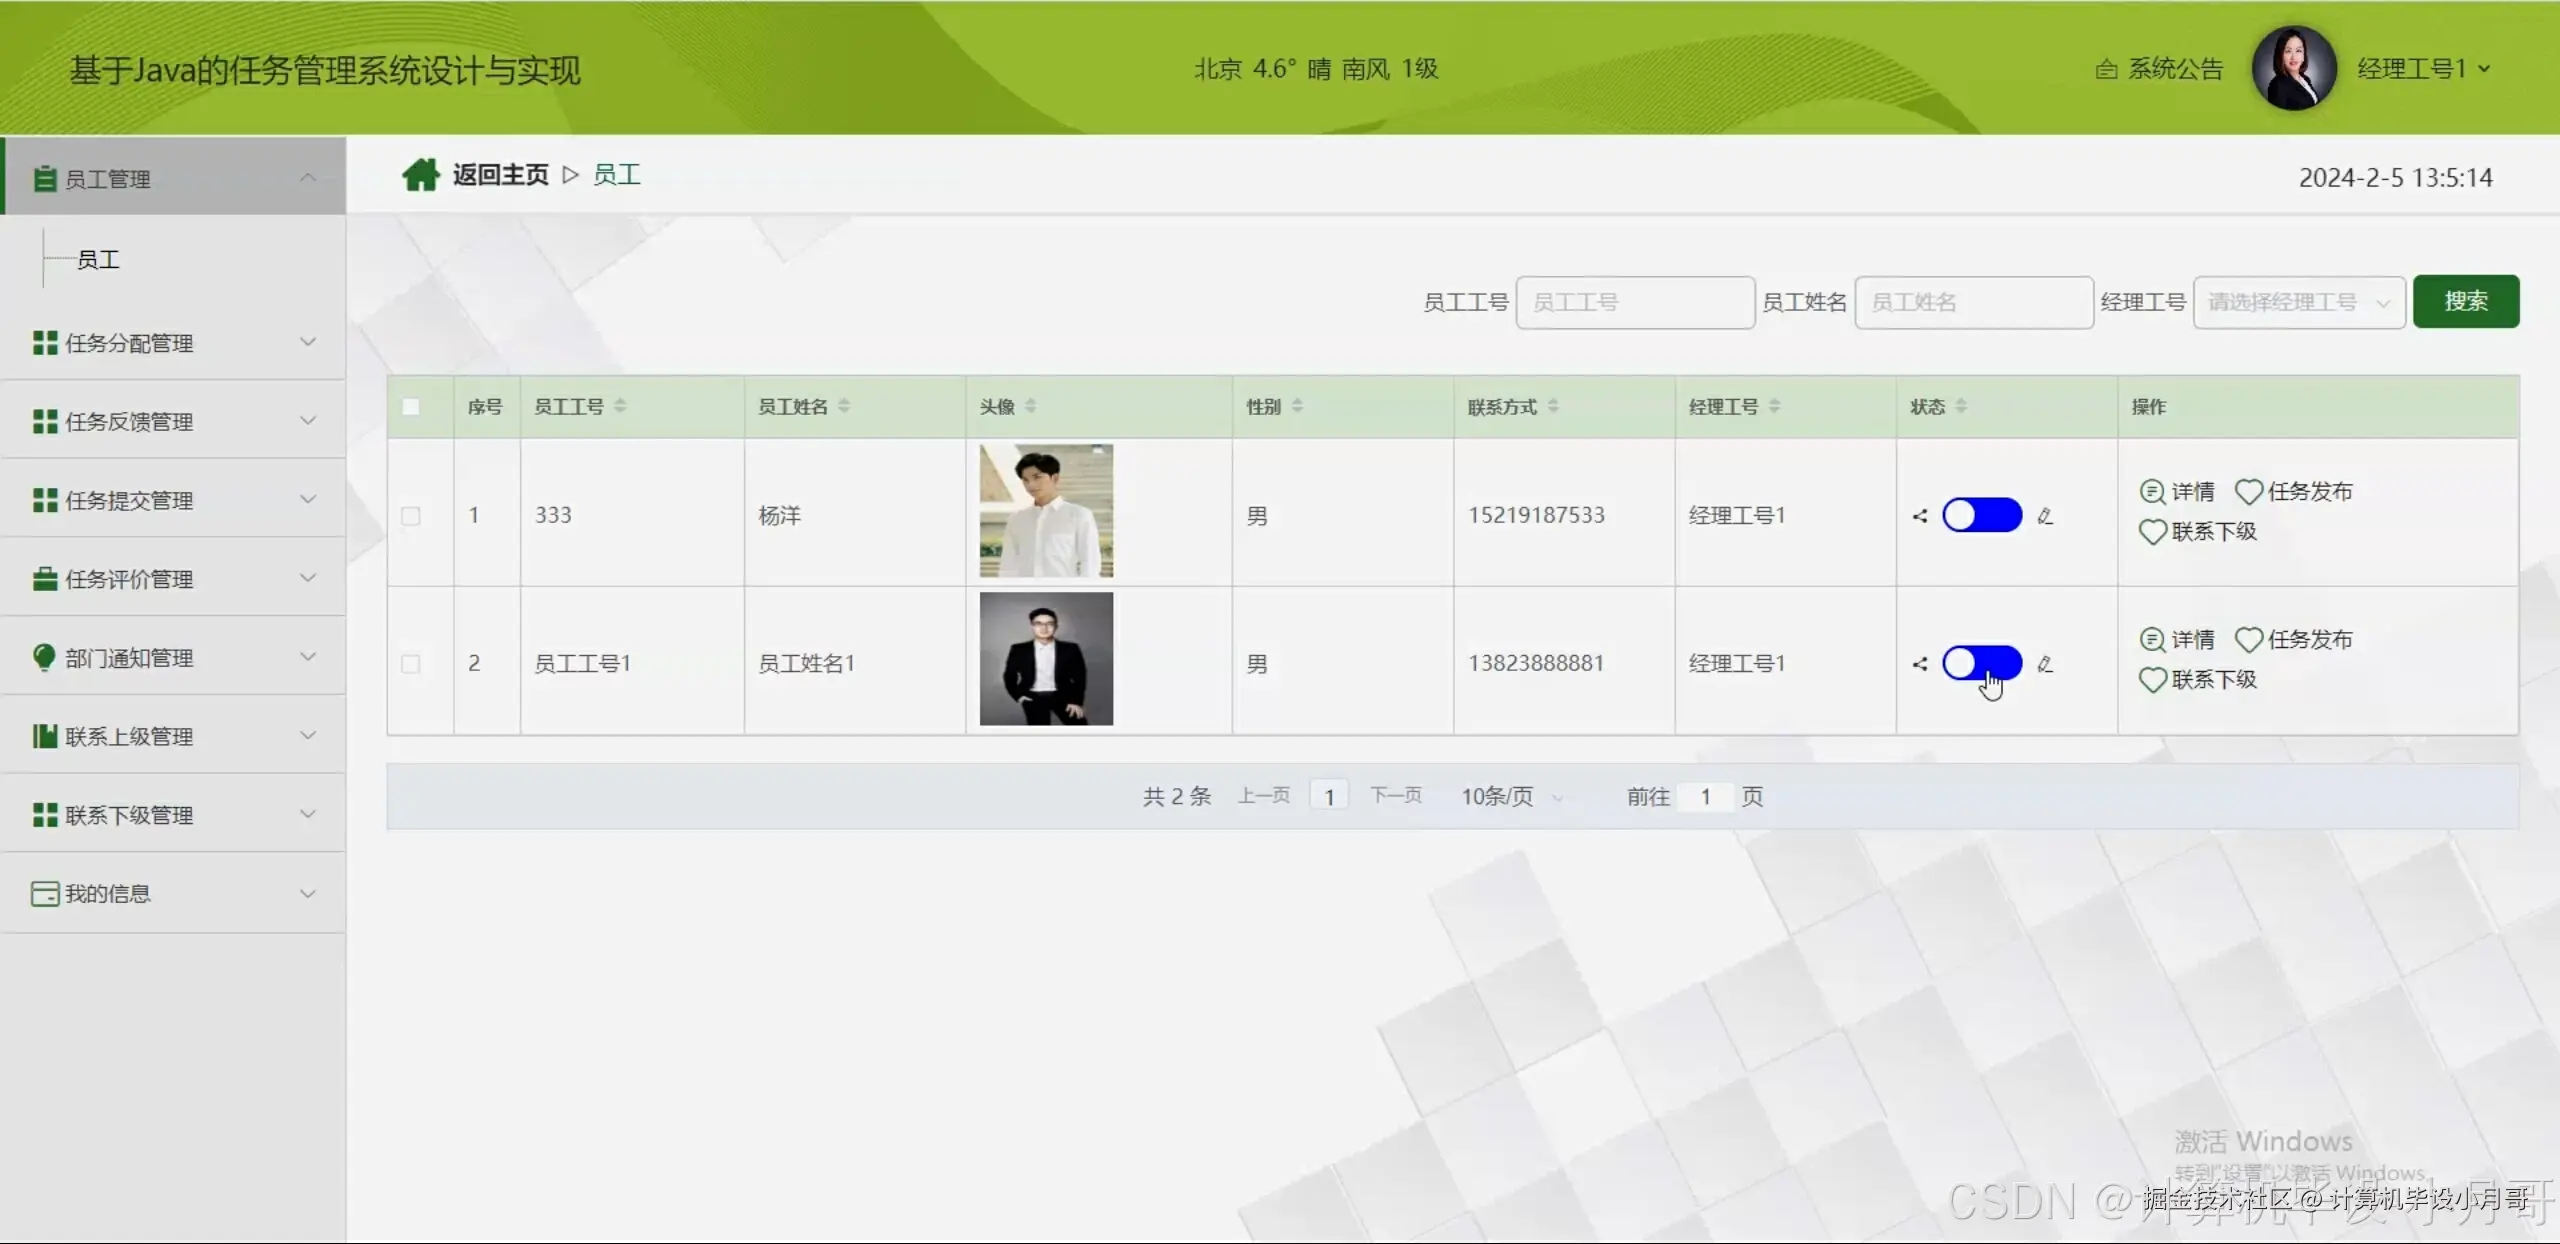
Task: Check the select-all checkbox in table header
Action: (410, 407)
